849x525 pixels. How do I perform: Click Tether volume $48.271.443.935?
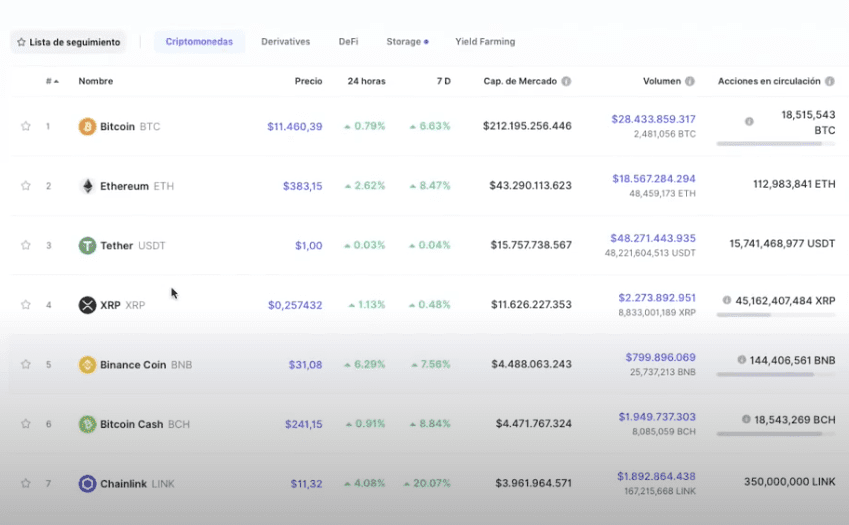click(x=653, y=238)
